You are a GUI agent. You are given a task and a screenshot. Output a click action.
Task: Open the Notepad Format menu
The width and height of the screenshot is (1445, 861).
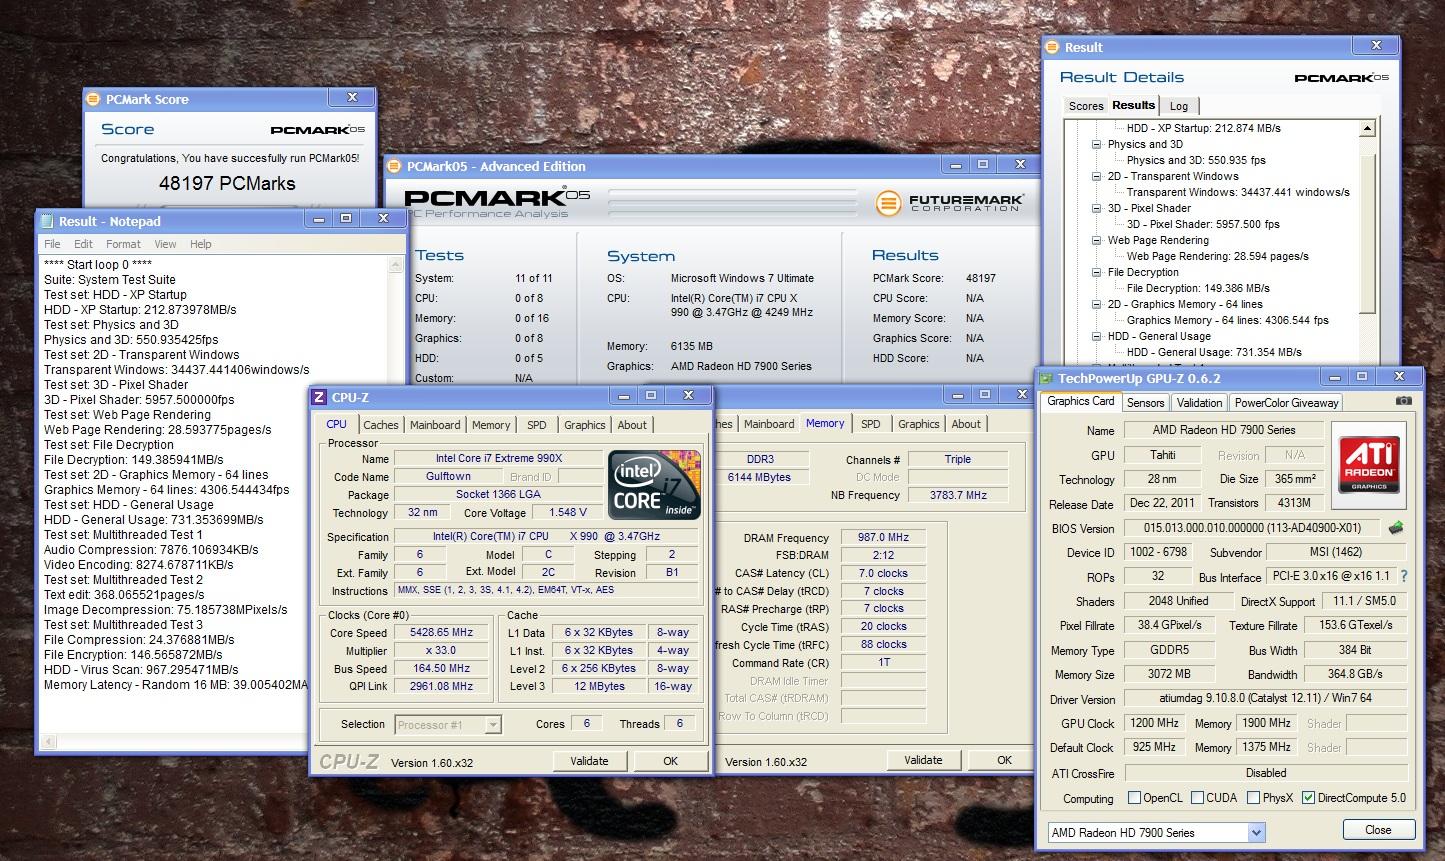123,244
